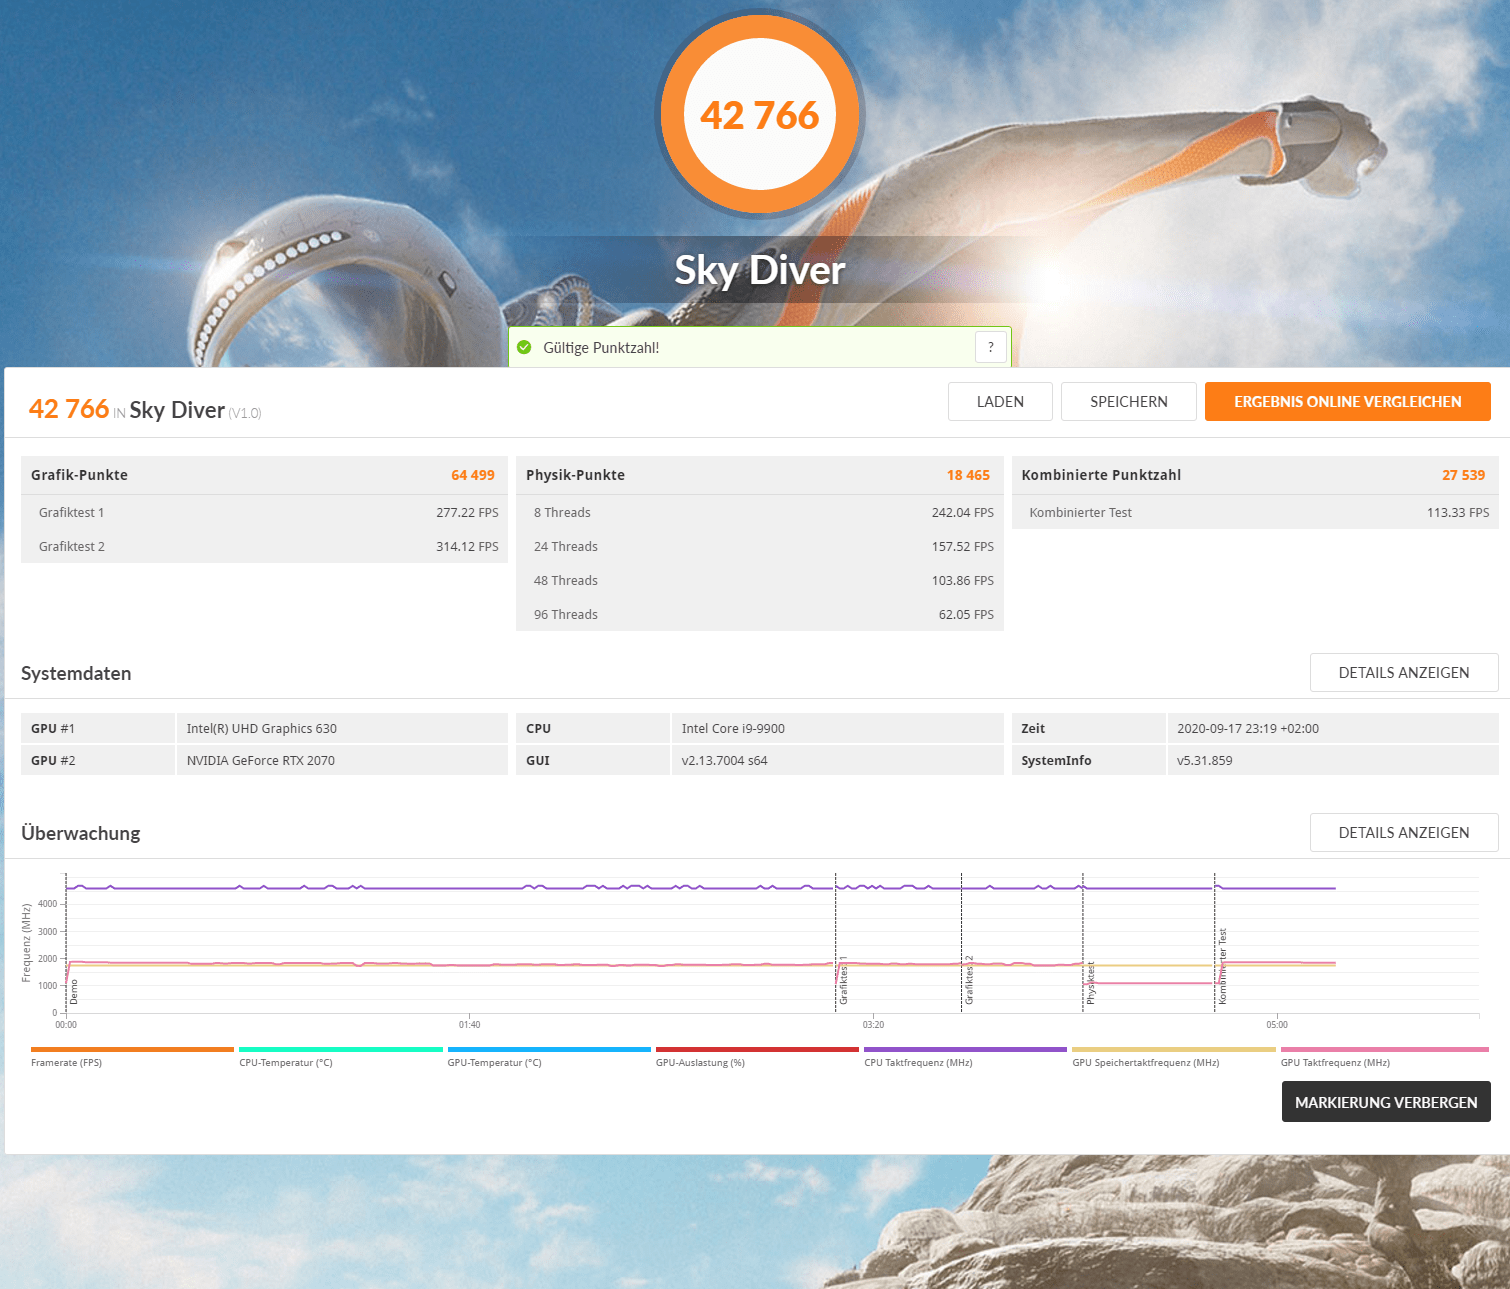Click the Gültige Punktzahl! message

coord(601,347)
